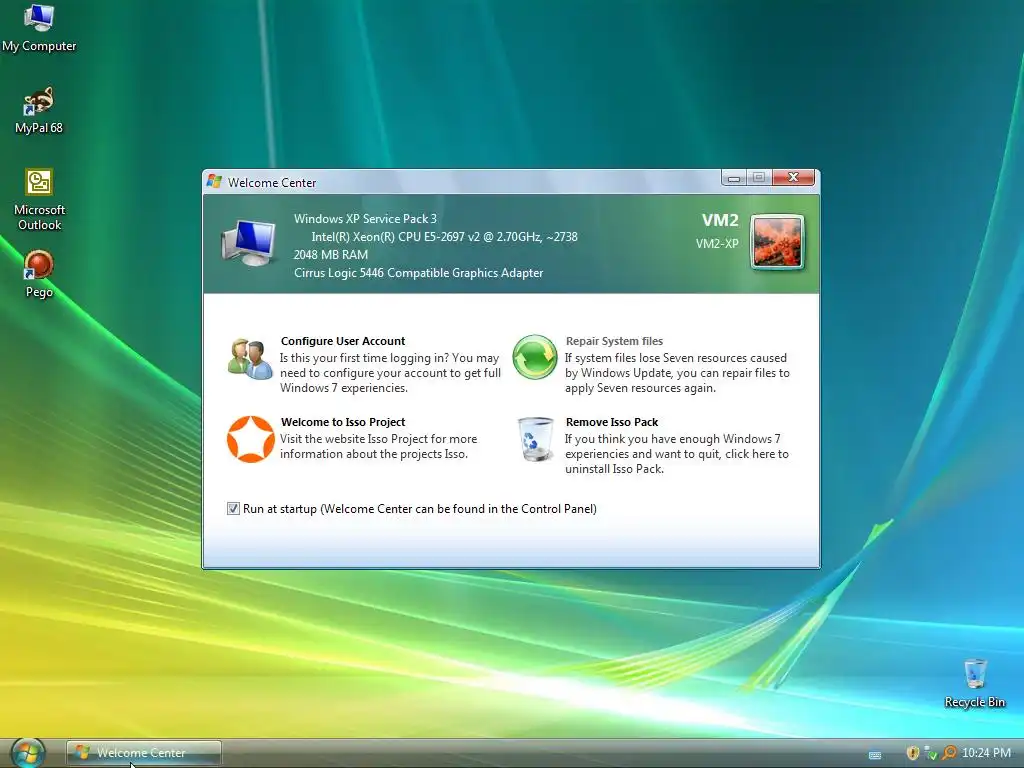Click the orange magnifier tray icon
This screenshot has width=1024, height=768.
click(x=949, y=753)
